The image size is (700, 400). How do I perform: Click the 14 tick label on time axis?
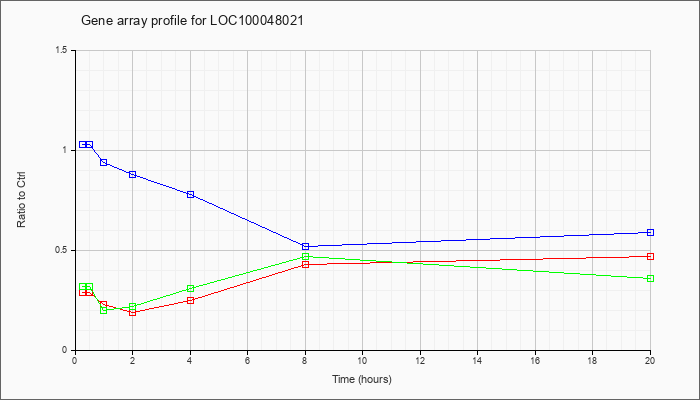477,360
